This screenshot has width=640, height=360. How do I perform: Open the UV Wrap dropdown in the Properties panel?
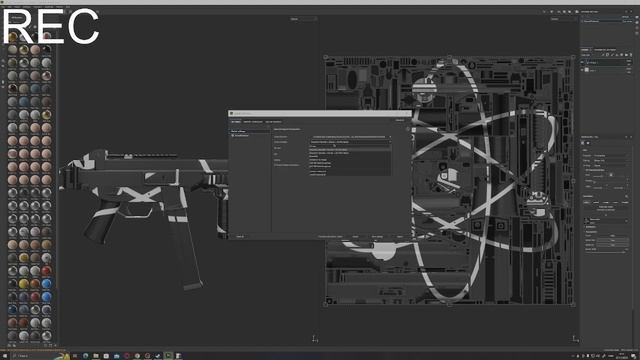[611, 165]
